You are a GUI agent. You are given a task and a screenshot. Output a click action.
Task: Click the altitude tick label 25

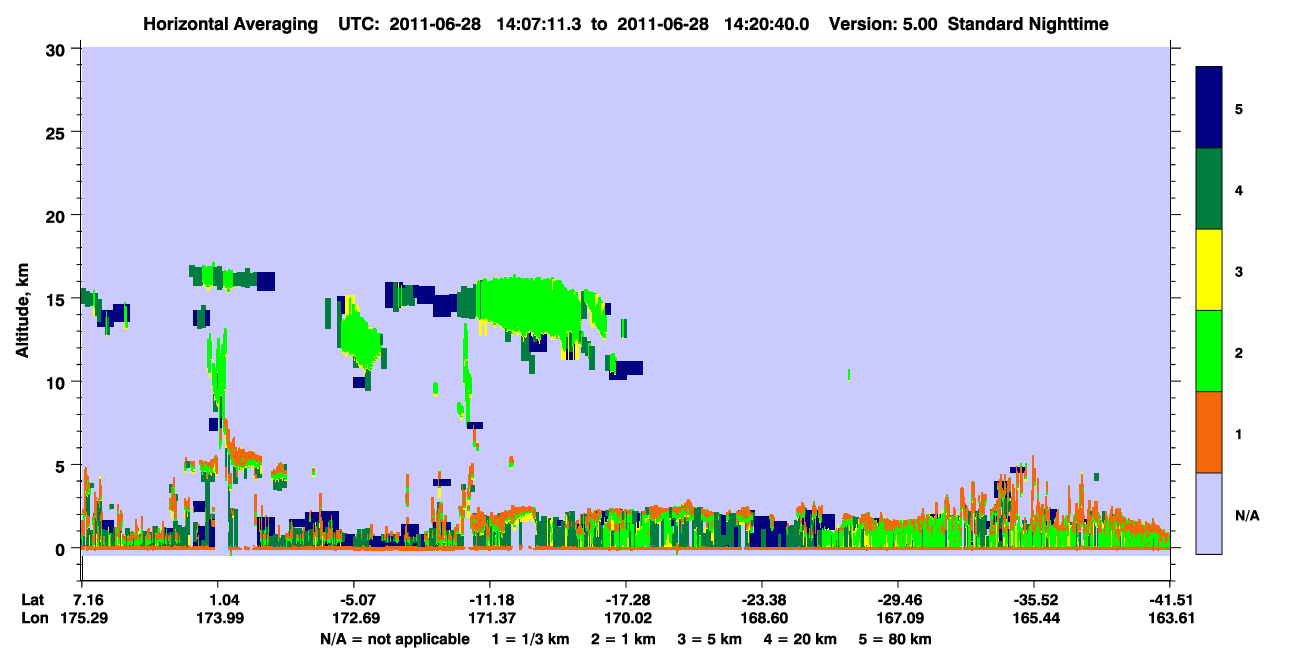click(x=58, y=132)
